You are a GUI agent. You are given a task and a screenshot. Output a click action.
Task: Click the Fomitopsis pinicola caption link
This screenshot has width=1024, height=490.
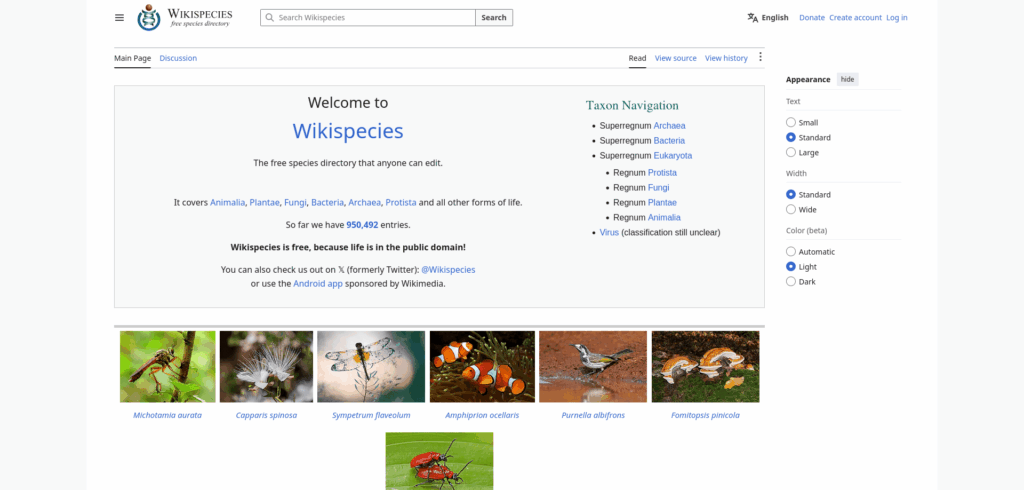coord(705,416)
